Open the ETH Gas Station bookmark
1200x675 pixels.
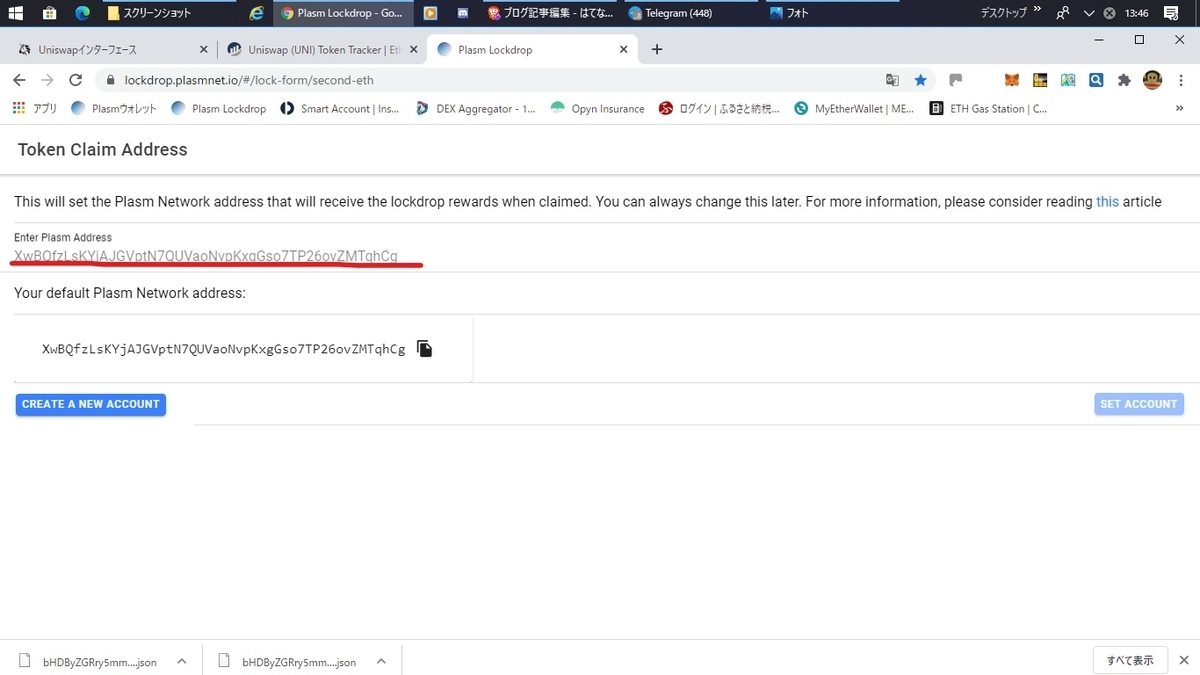(989, 108)
